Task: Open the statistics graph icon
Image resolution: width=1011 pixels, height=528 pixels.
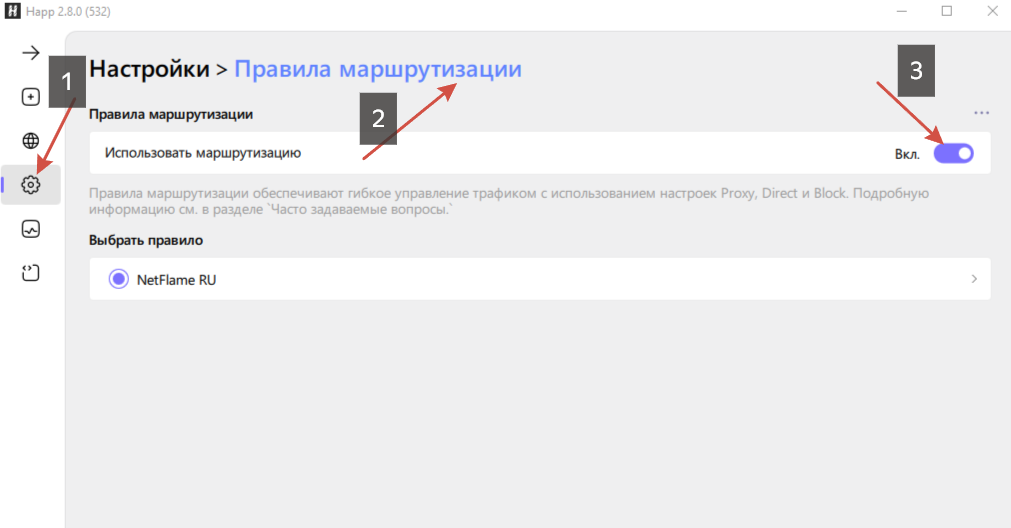Action: coord(30,229)
